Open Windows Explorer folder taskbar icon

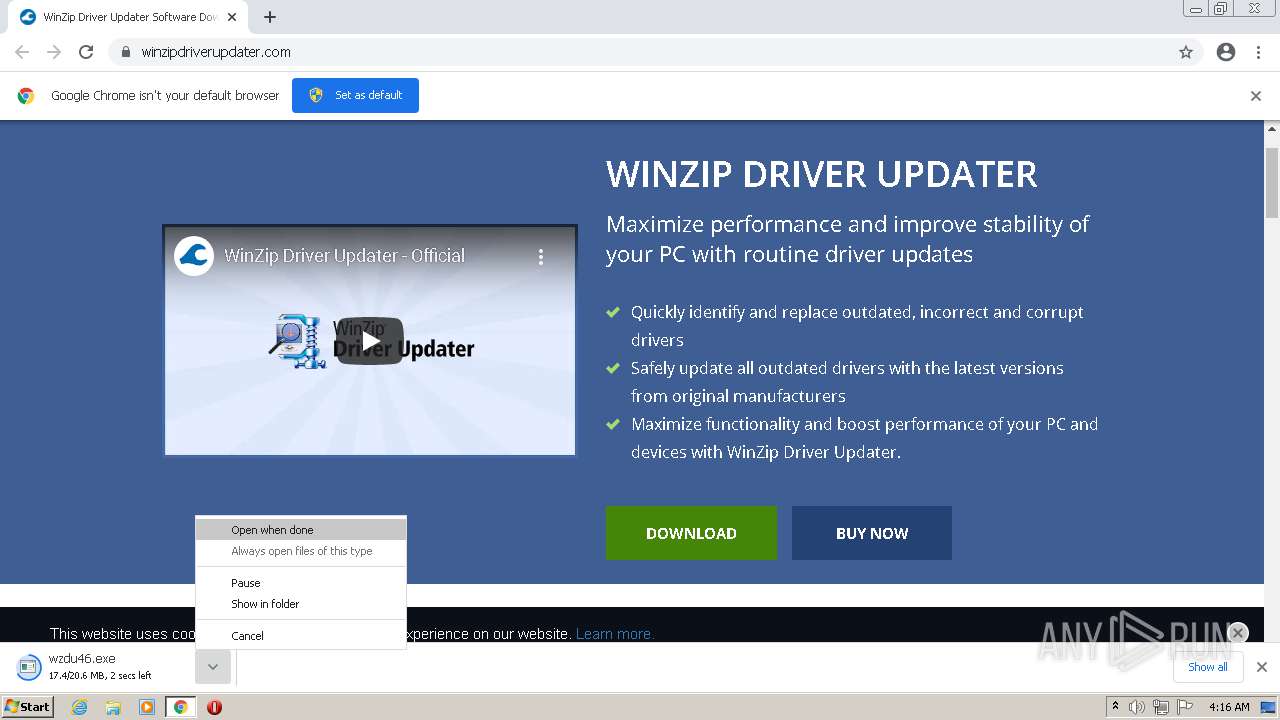(x=113, y=707)
